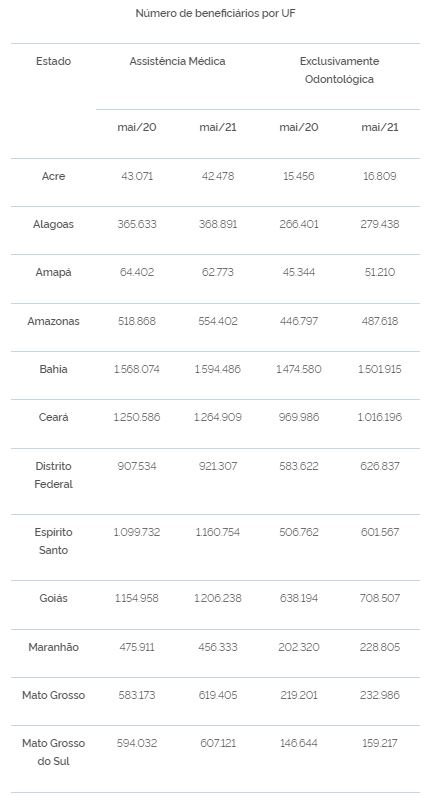Select the first 'mai/20' subheader under Assistência Médica
433x796 pixels.
tap(137, 127)
